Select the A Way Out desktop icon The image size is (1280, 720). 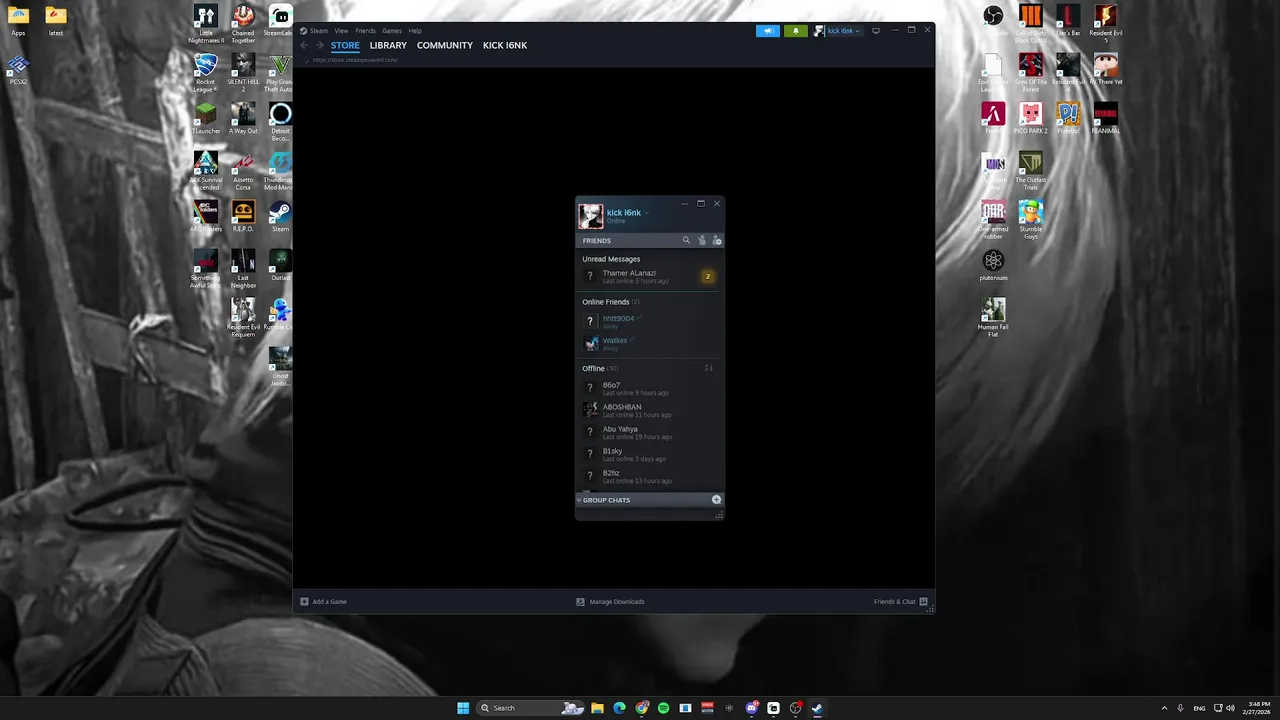coord(243,118)
